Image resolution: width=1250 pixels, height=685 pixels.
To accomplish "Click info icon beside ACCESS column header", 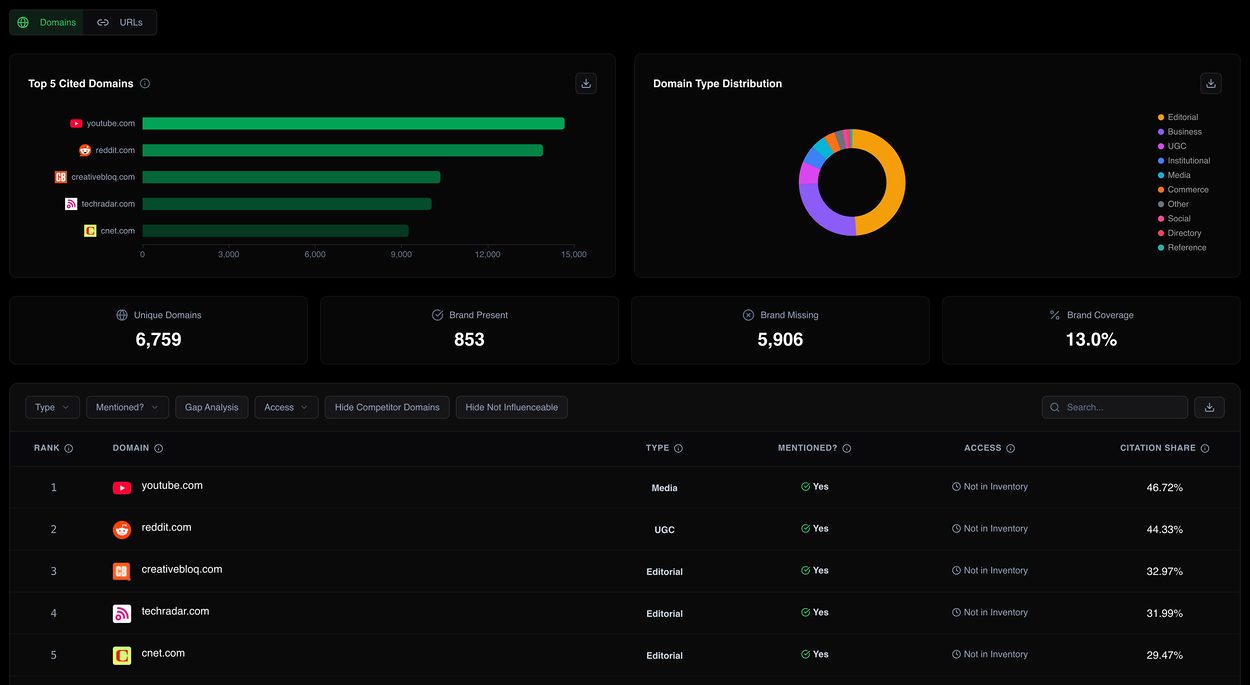I will [1011, 449].
